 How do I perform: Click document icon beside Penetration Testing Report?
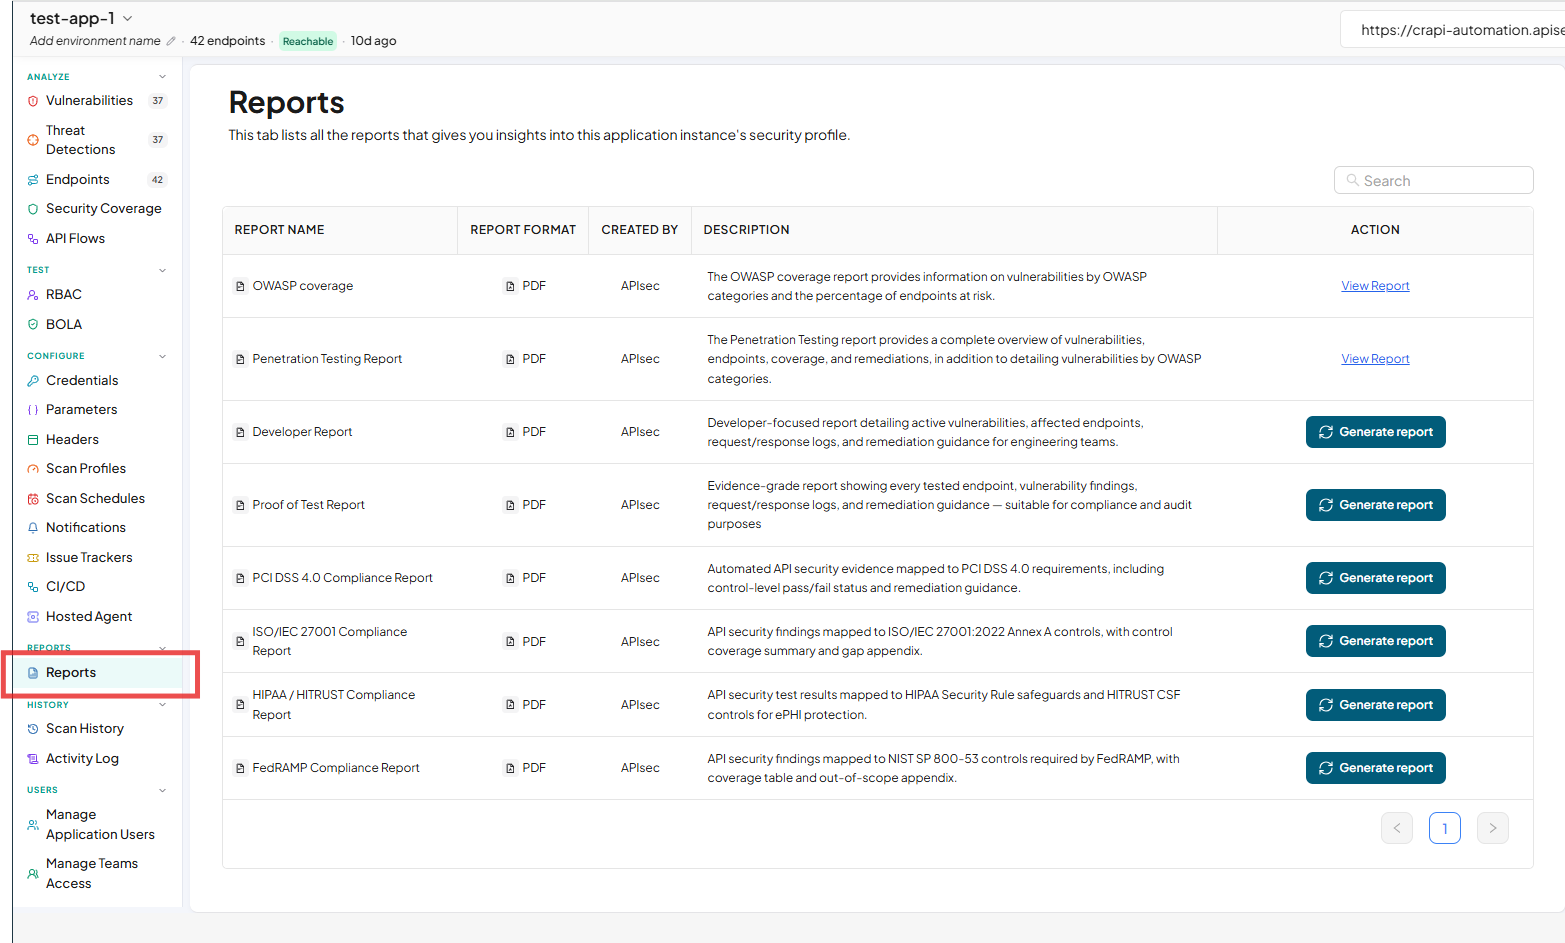click(x=240, y=359)
